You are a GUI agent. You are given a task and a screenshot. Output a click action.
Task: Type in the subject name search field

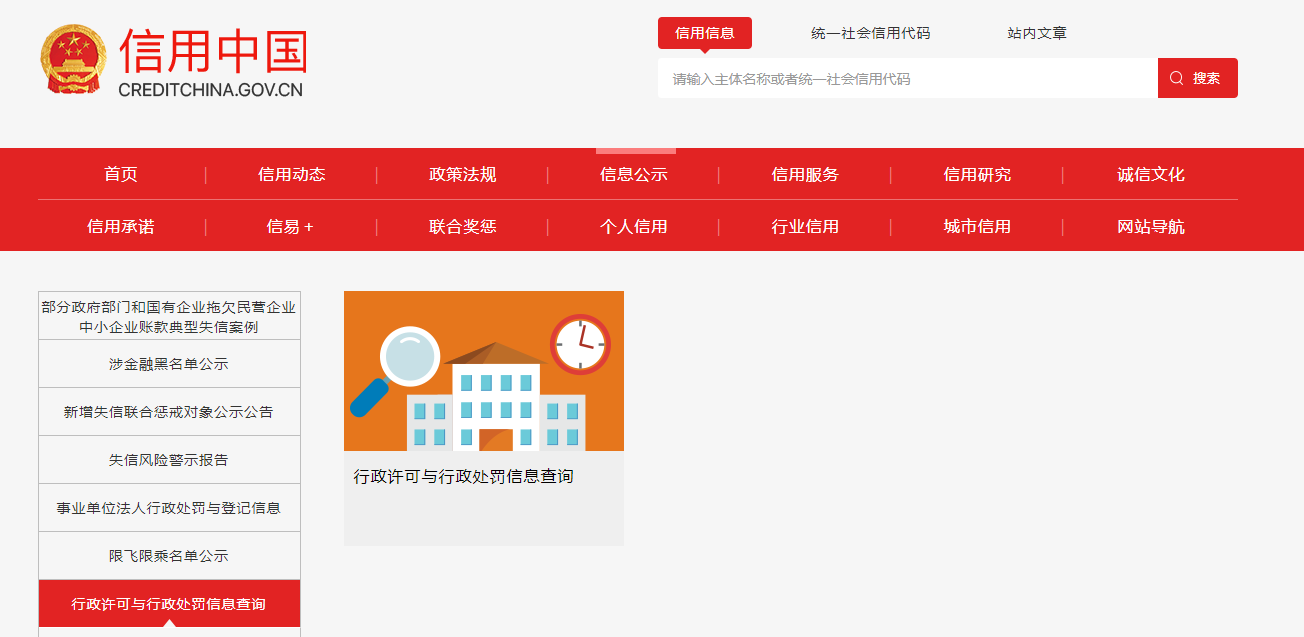(x=906, y=78)
